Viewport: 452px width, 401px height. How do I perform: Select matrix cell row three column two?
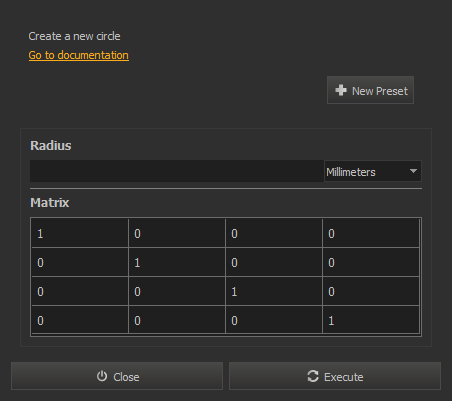point(177,291)
